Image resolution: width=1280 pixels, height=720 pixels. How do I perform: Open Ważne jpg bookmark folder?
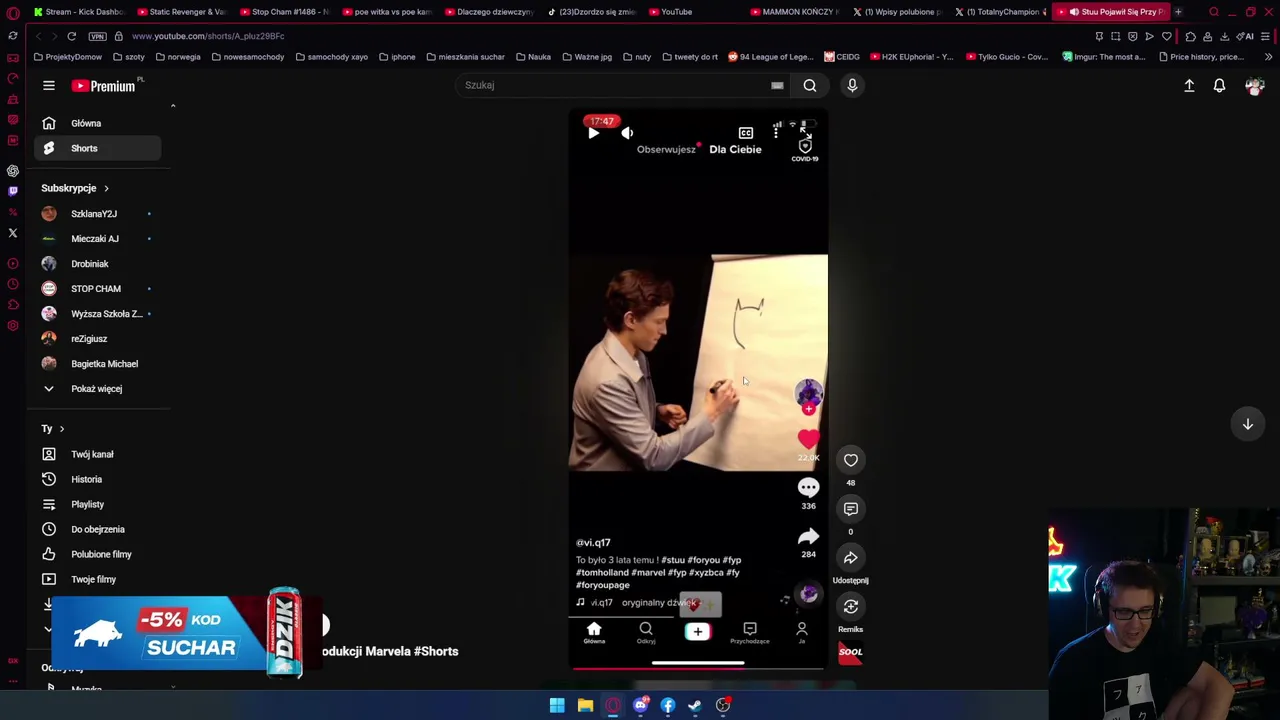pyautogui.click(x=587, y=57)
